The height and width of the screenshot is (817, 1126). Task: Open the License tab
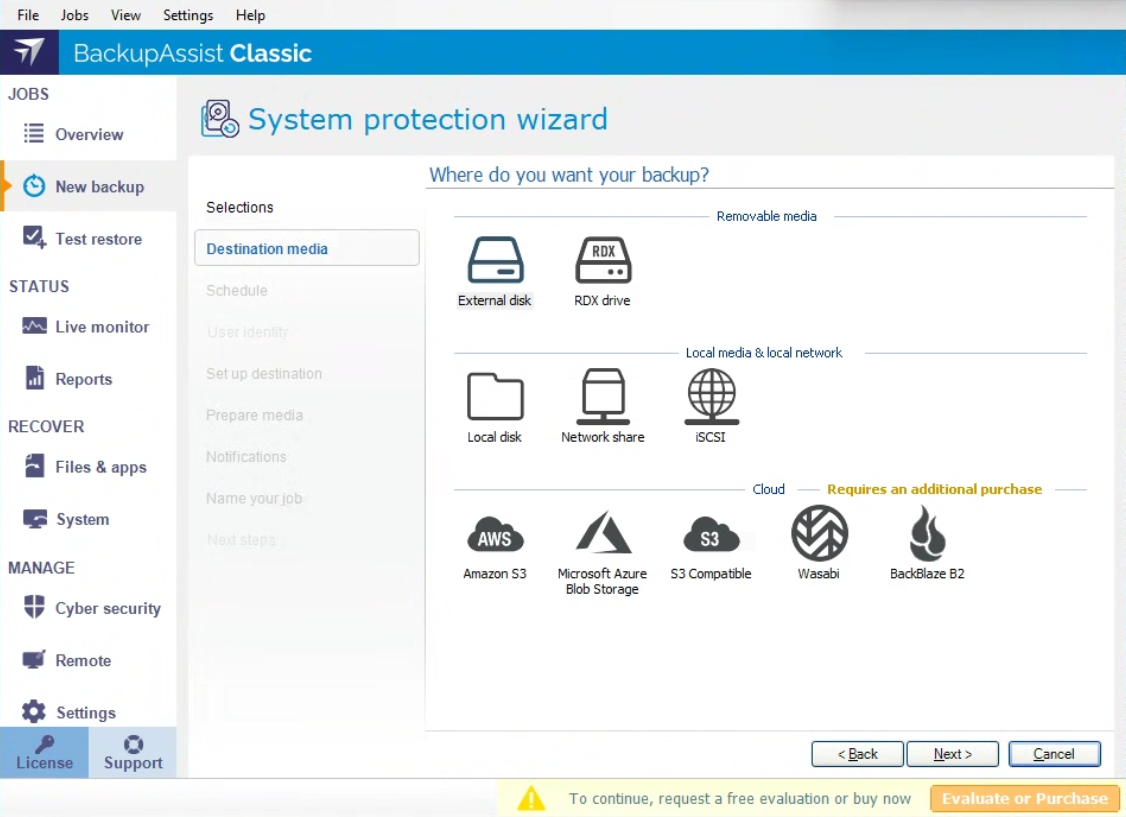(44, 753)
